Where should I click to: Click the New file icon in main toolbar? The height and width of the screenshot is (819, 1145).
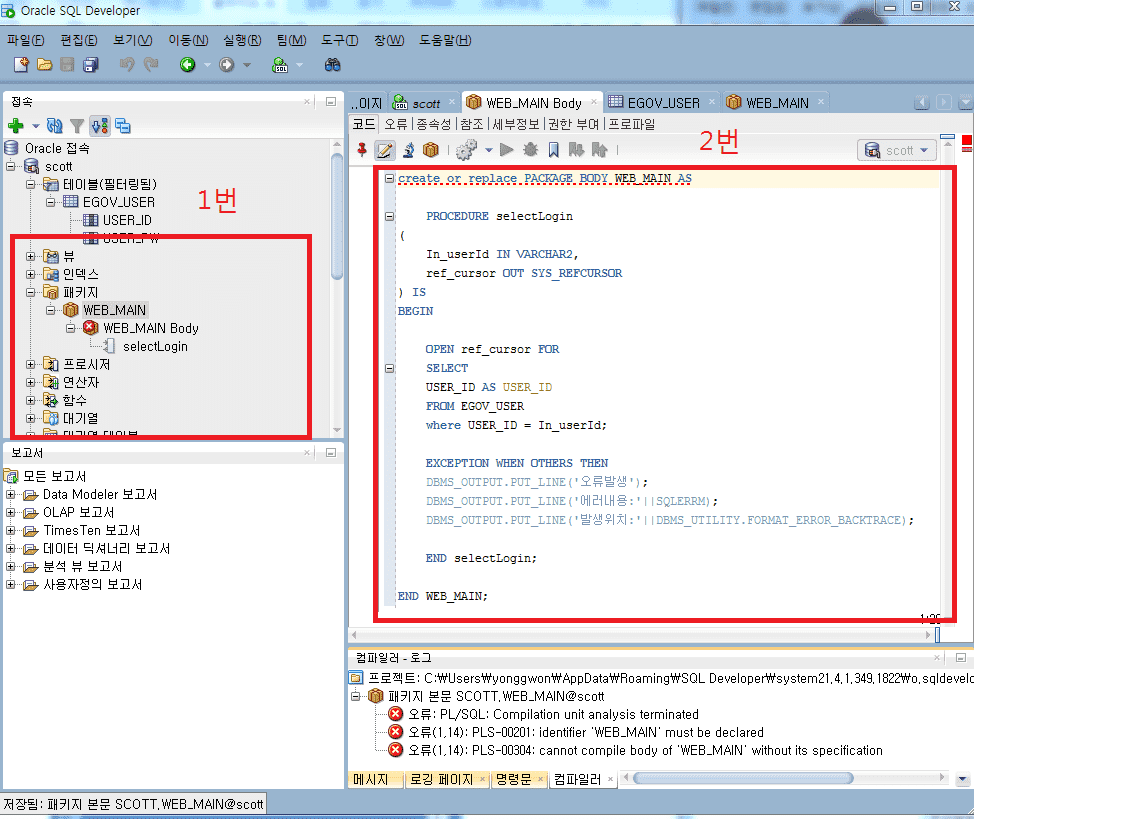click(21, 65)
